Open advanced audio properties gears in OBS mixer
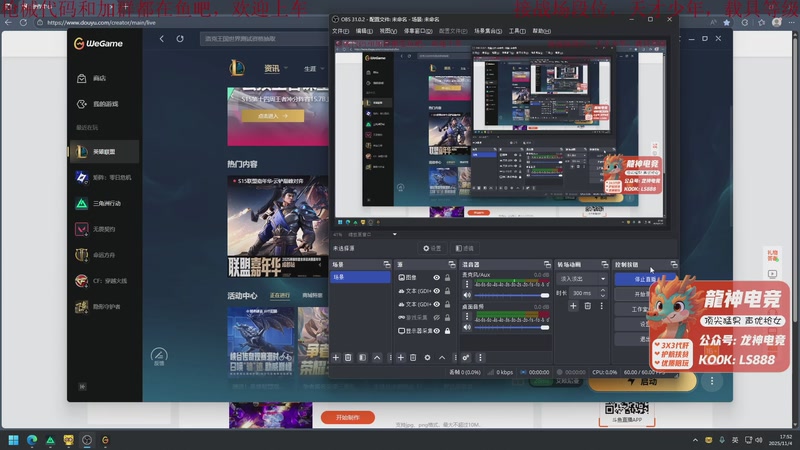The image size is (800, 450). 465,358
